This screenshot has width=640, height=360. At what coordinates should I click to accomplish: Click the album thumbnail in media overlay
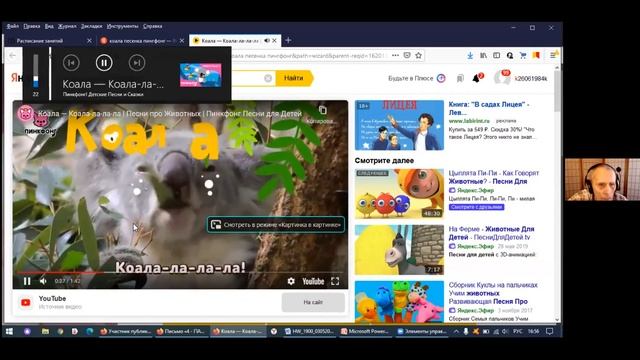[x=201, y=75]
